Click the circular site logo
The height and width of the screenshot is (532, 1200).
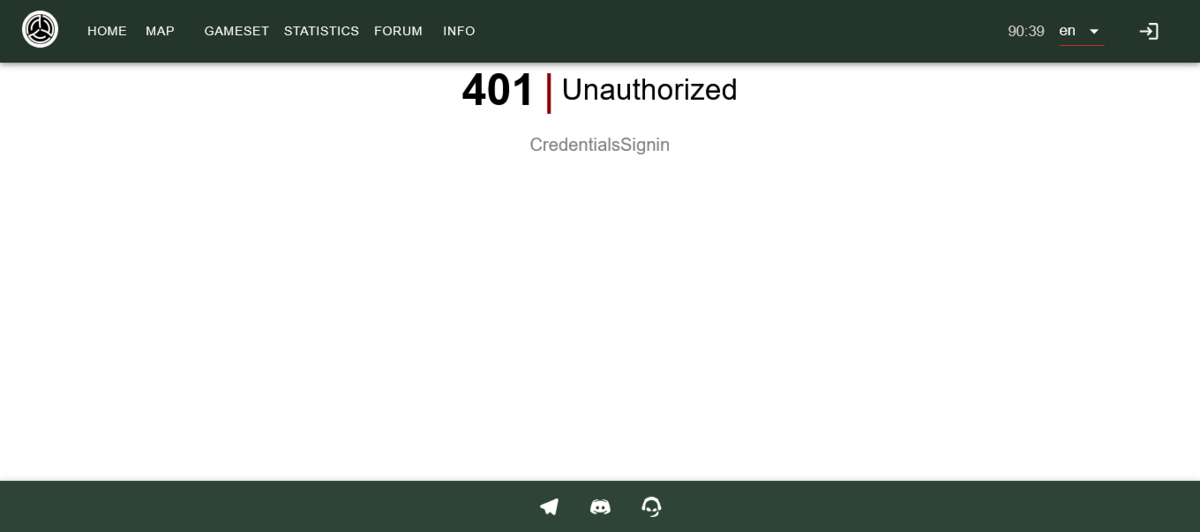click(40, 30)
